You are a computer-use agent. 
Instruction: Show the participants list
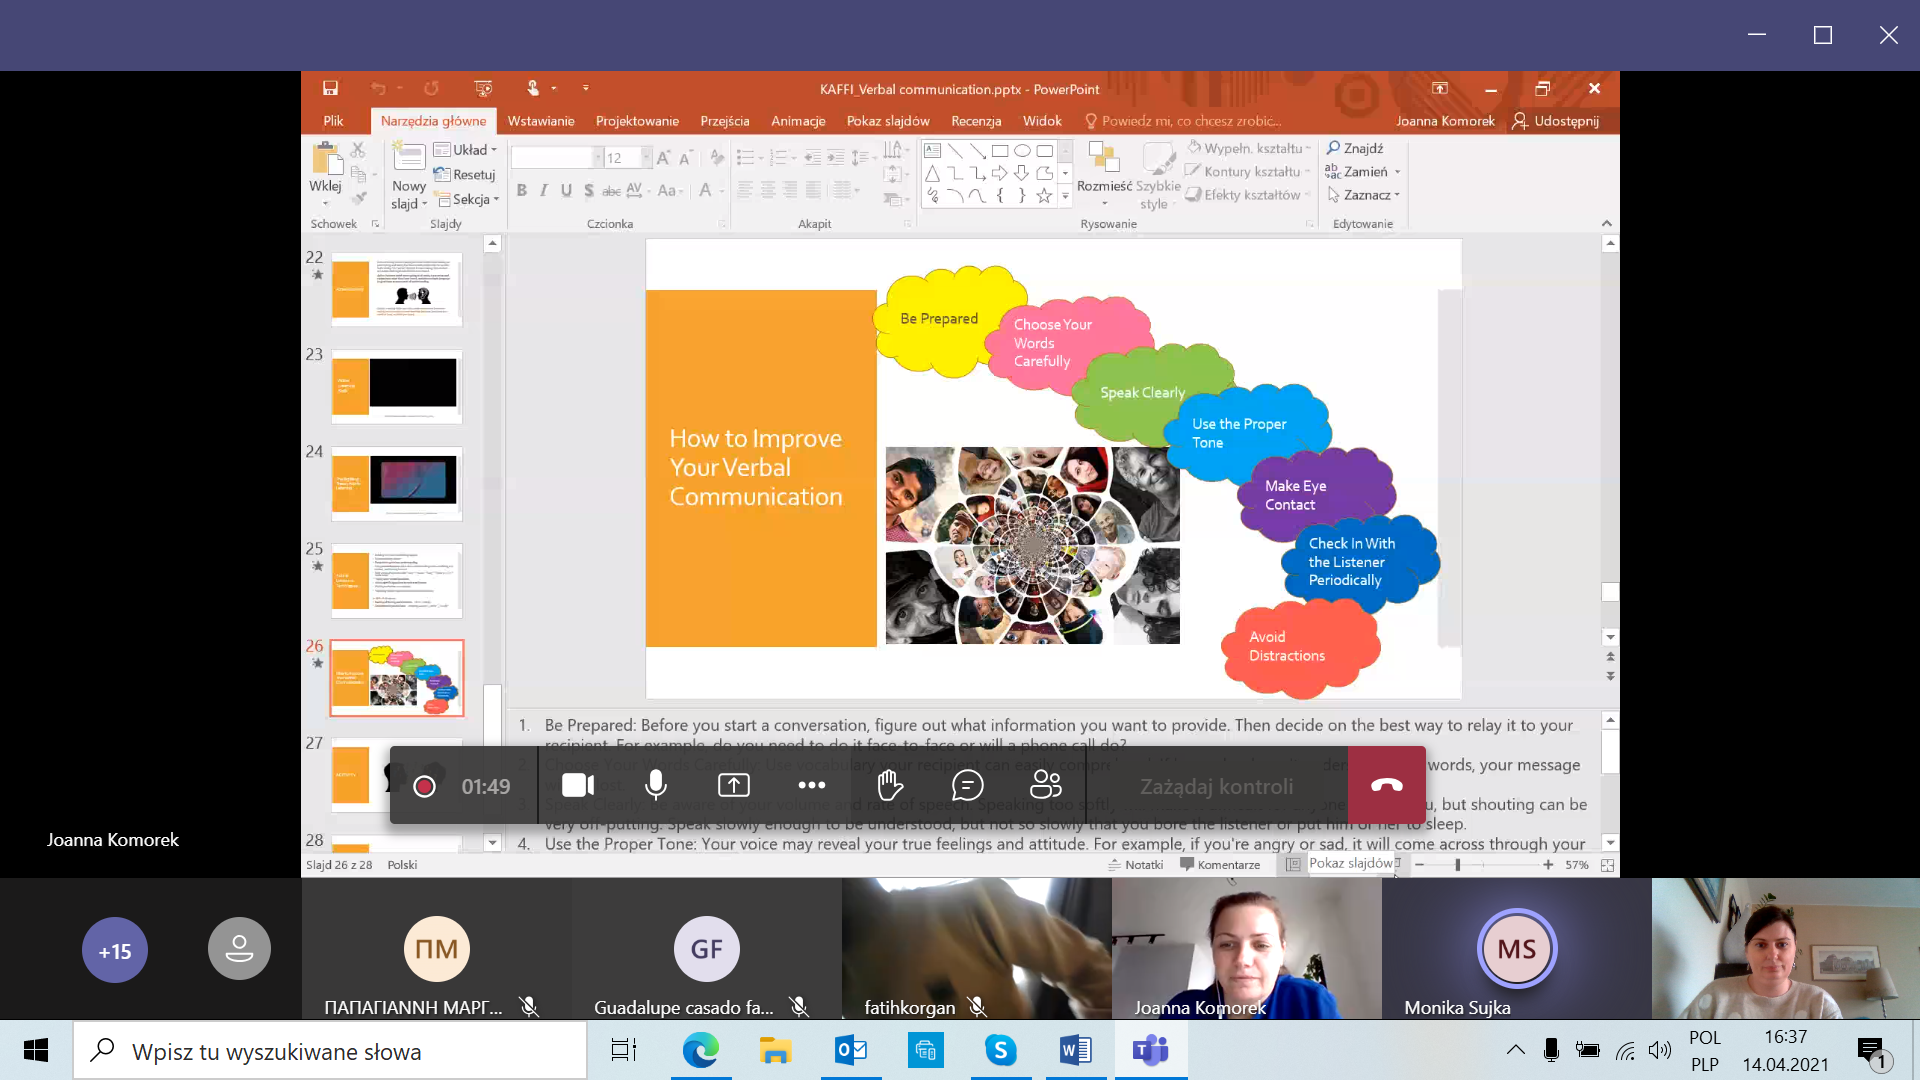click(x=1046, y=786)
